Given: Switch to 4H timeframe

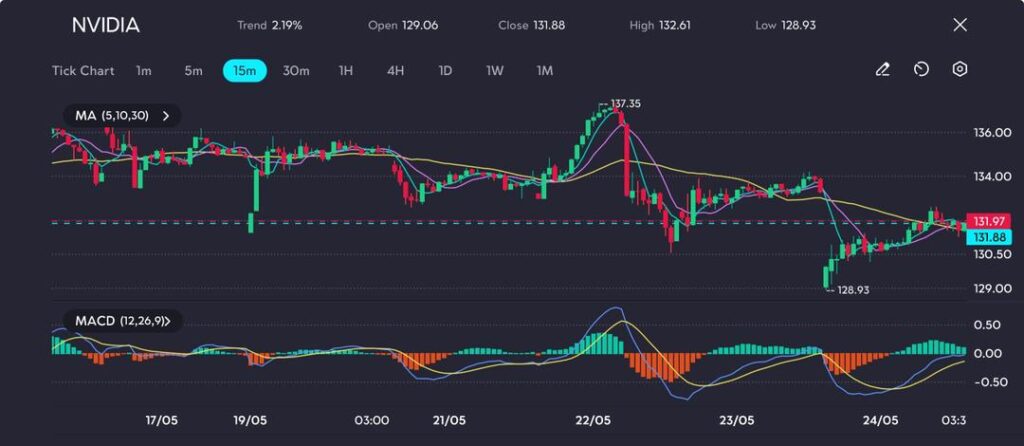Looking at the screenshot, I should point(395,71).
